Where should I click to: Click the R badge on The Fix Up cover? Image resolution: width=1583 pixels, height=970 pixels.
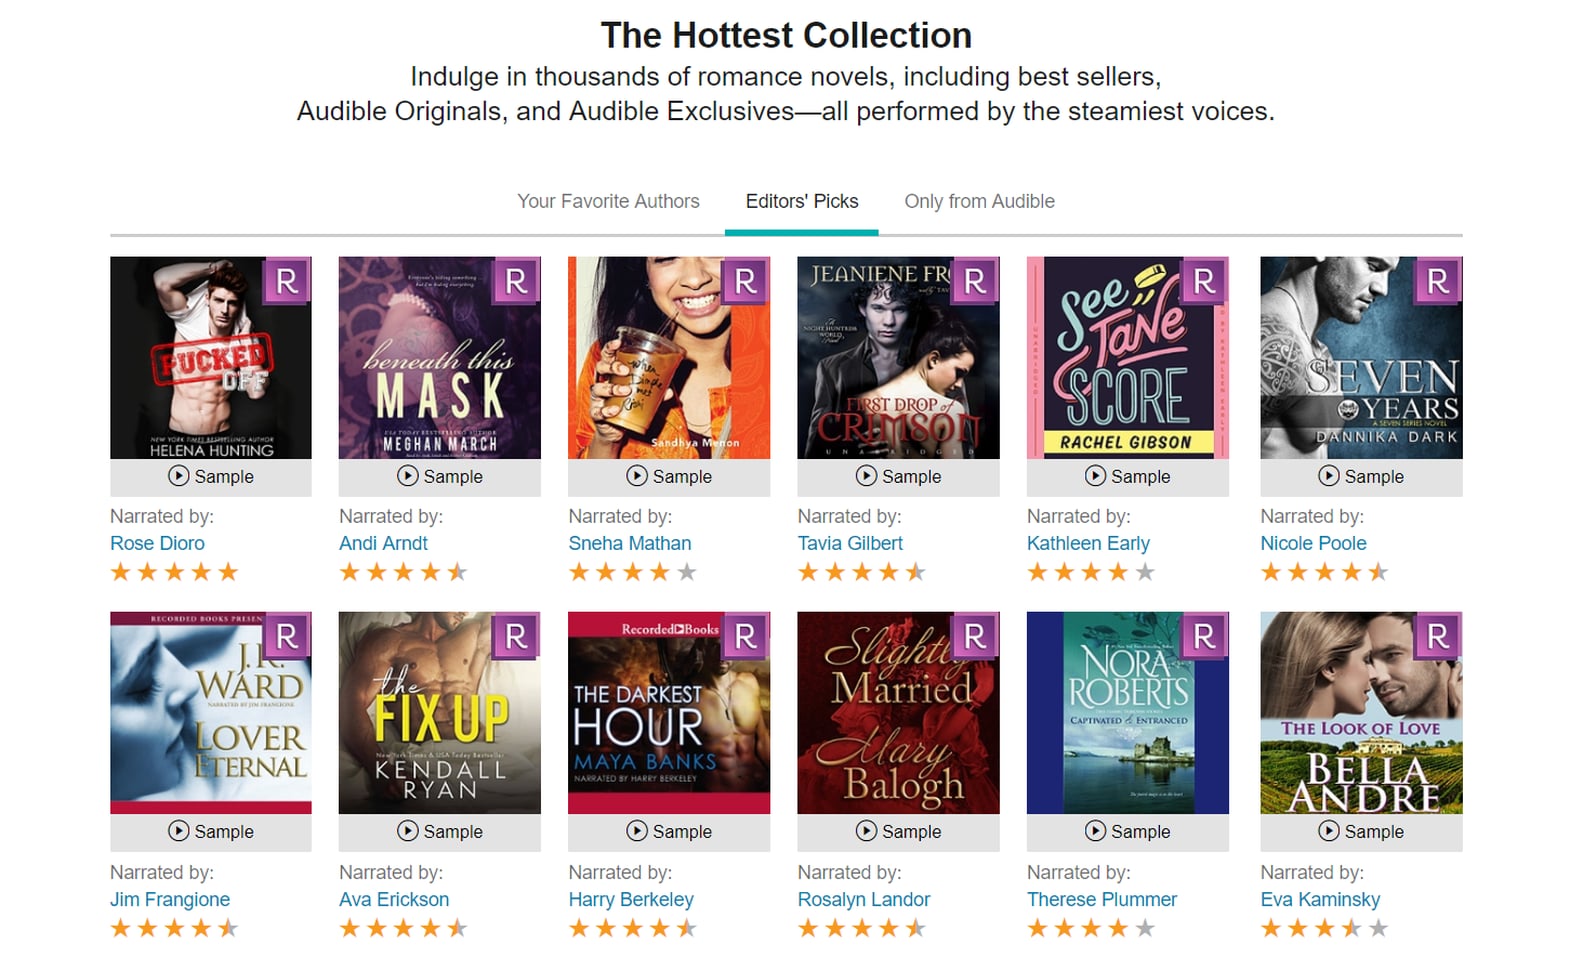point(514,635)
